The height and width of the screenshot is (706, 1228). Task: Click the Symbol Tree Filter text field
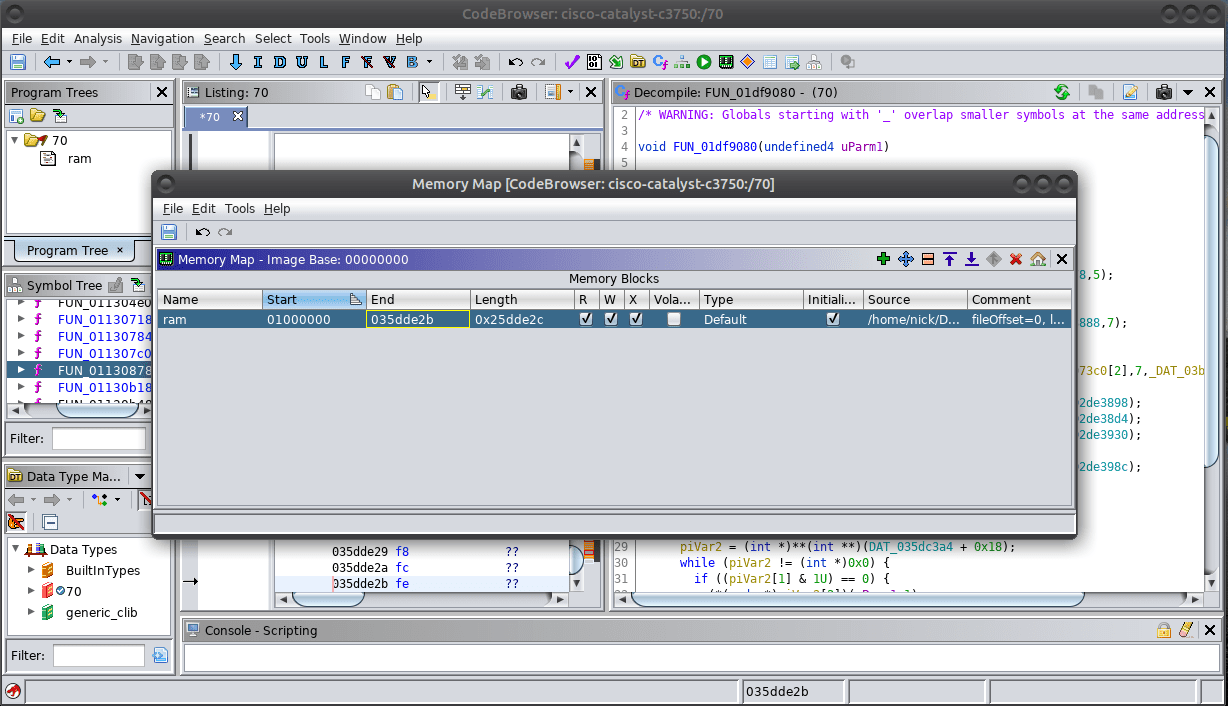pyautogui.click(x=99, y=438)
